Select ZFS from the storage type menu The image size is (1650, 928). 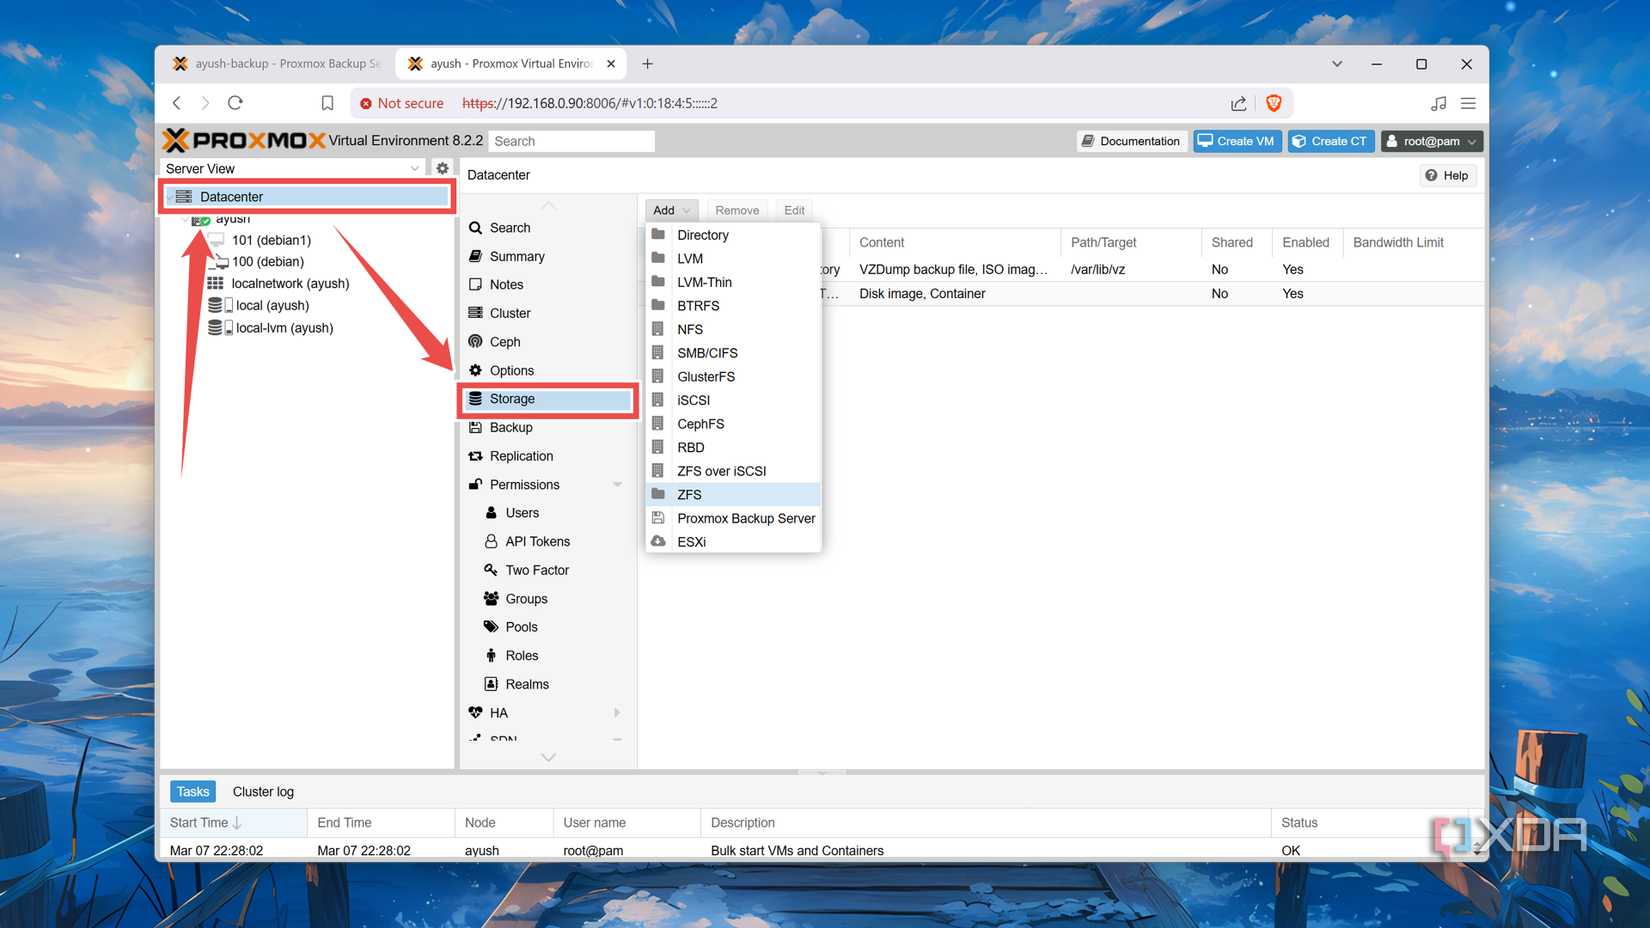690,494
